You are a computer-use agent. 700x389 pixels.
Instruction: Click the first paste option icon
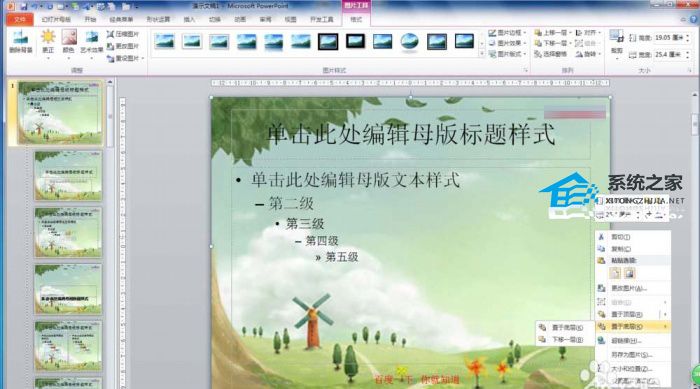point(615,273)
